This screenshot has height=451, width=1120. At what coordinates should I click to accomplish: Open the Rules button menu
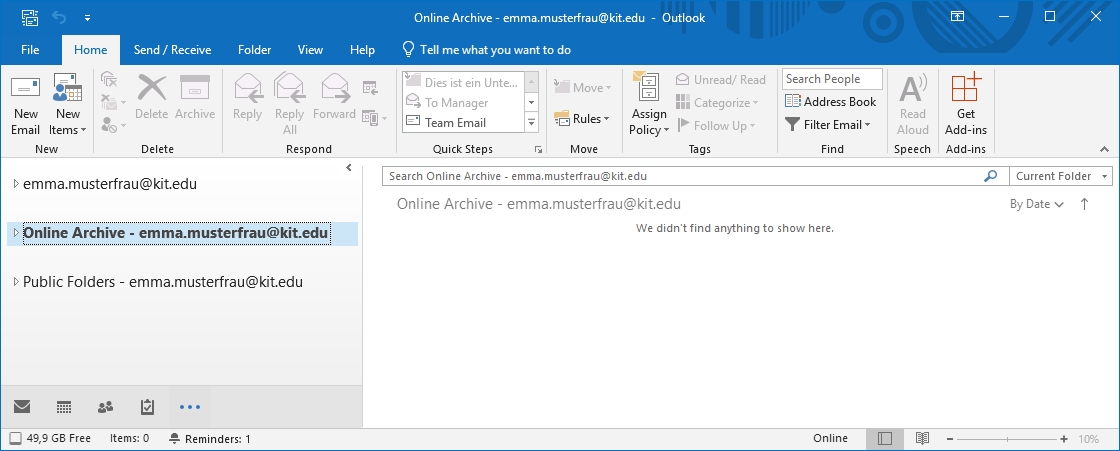(582, 119)
